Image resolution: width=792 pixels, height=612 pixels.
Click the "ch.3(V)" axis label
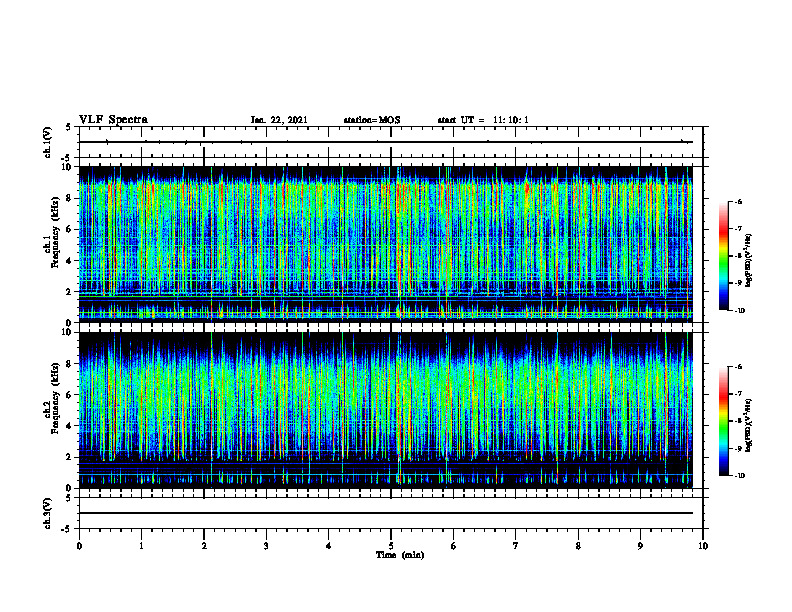pyautogui.click(x=48, y=513)
